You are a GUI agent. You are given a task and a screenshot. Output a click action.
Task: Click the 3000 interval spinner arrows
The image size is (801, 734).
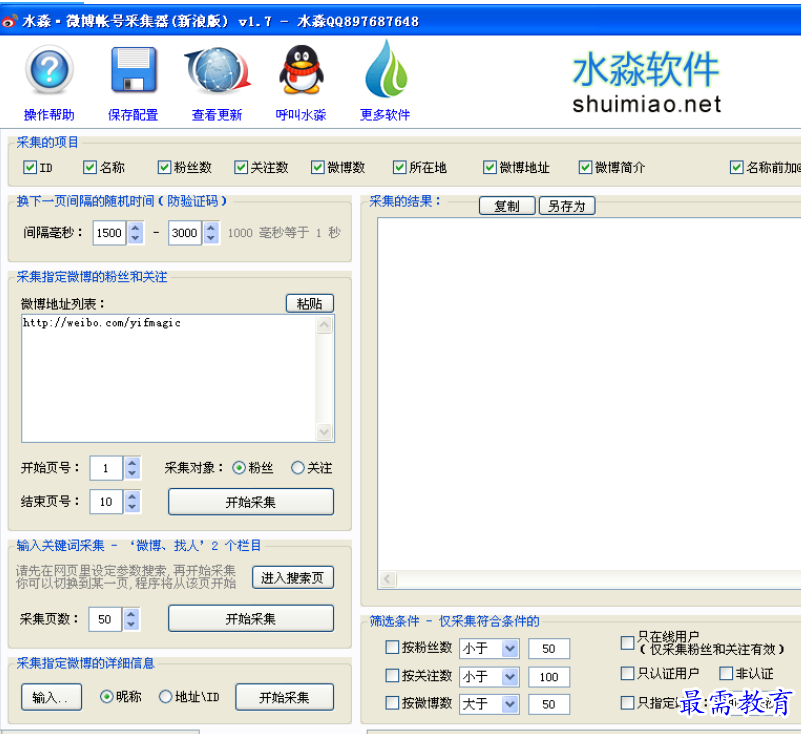[211, 232]
